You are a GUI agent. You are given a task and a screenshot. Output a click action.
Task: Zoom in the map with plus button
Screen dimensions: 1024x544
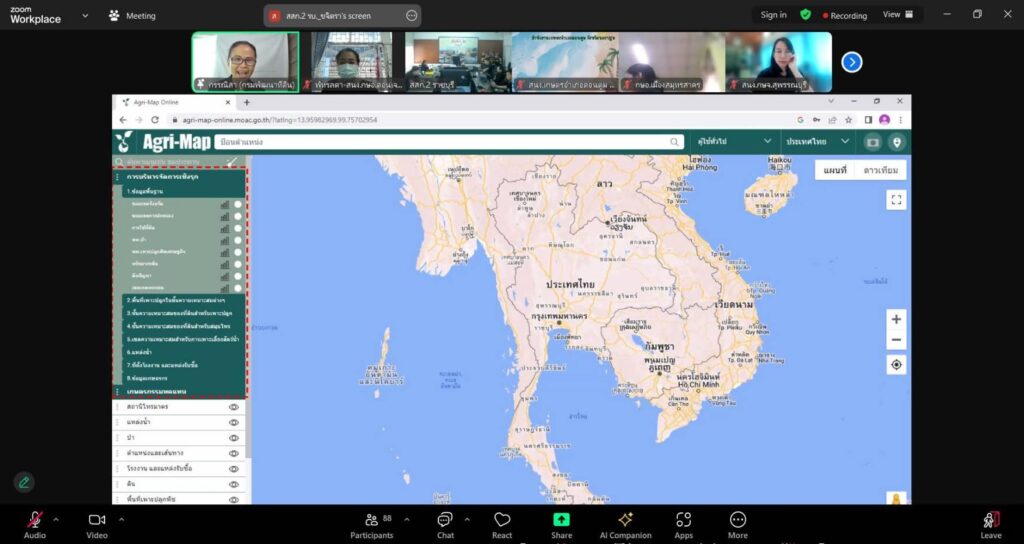(x=896, y=319)
